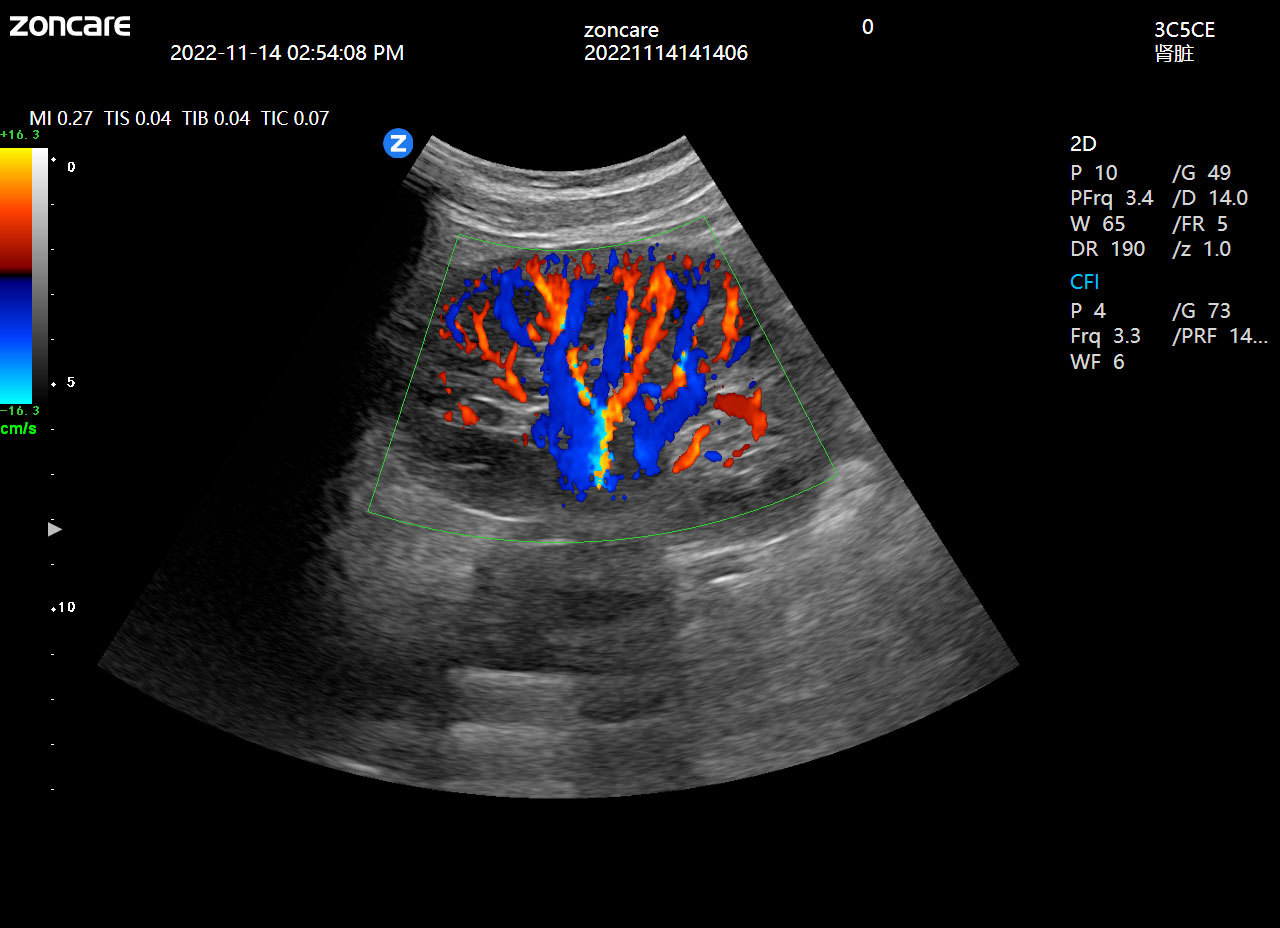Click the CFI gain G 73 parameter
Viewport: 1280px width, 928px height.
pyautogui.click(x=1201, y=311)
